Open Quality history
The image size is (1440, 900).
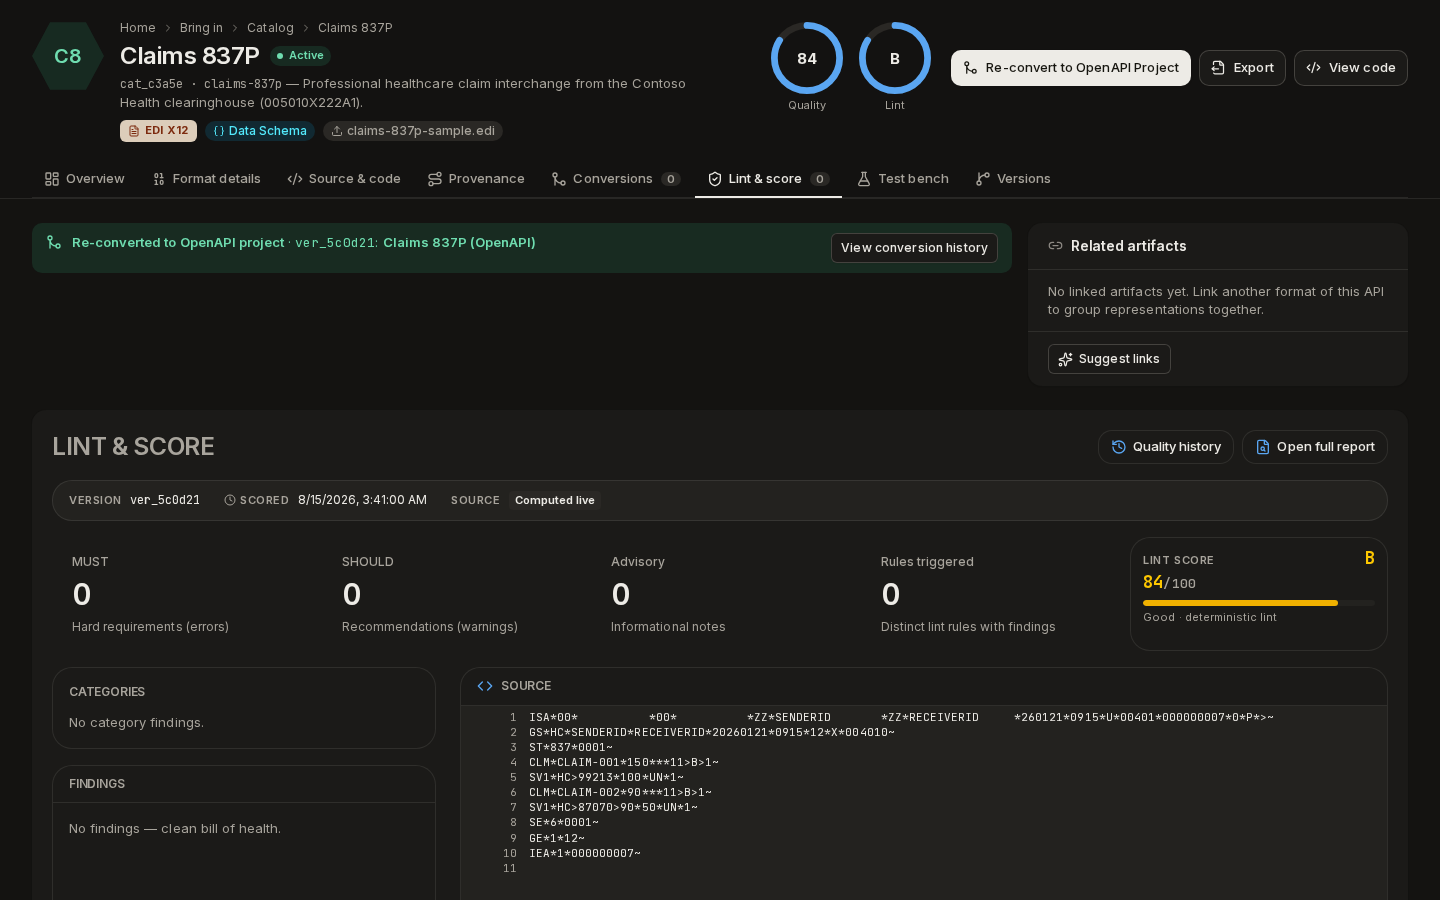coord(1166,447)
